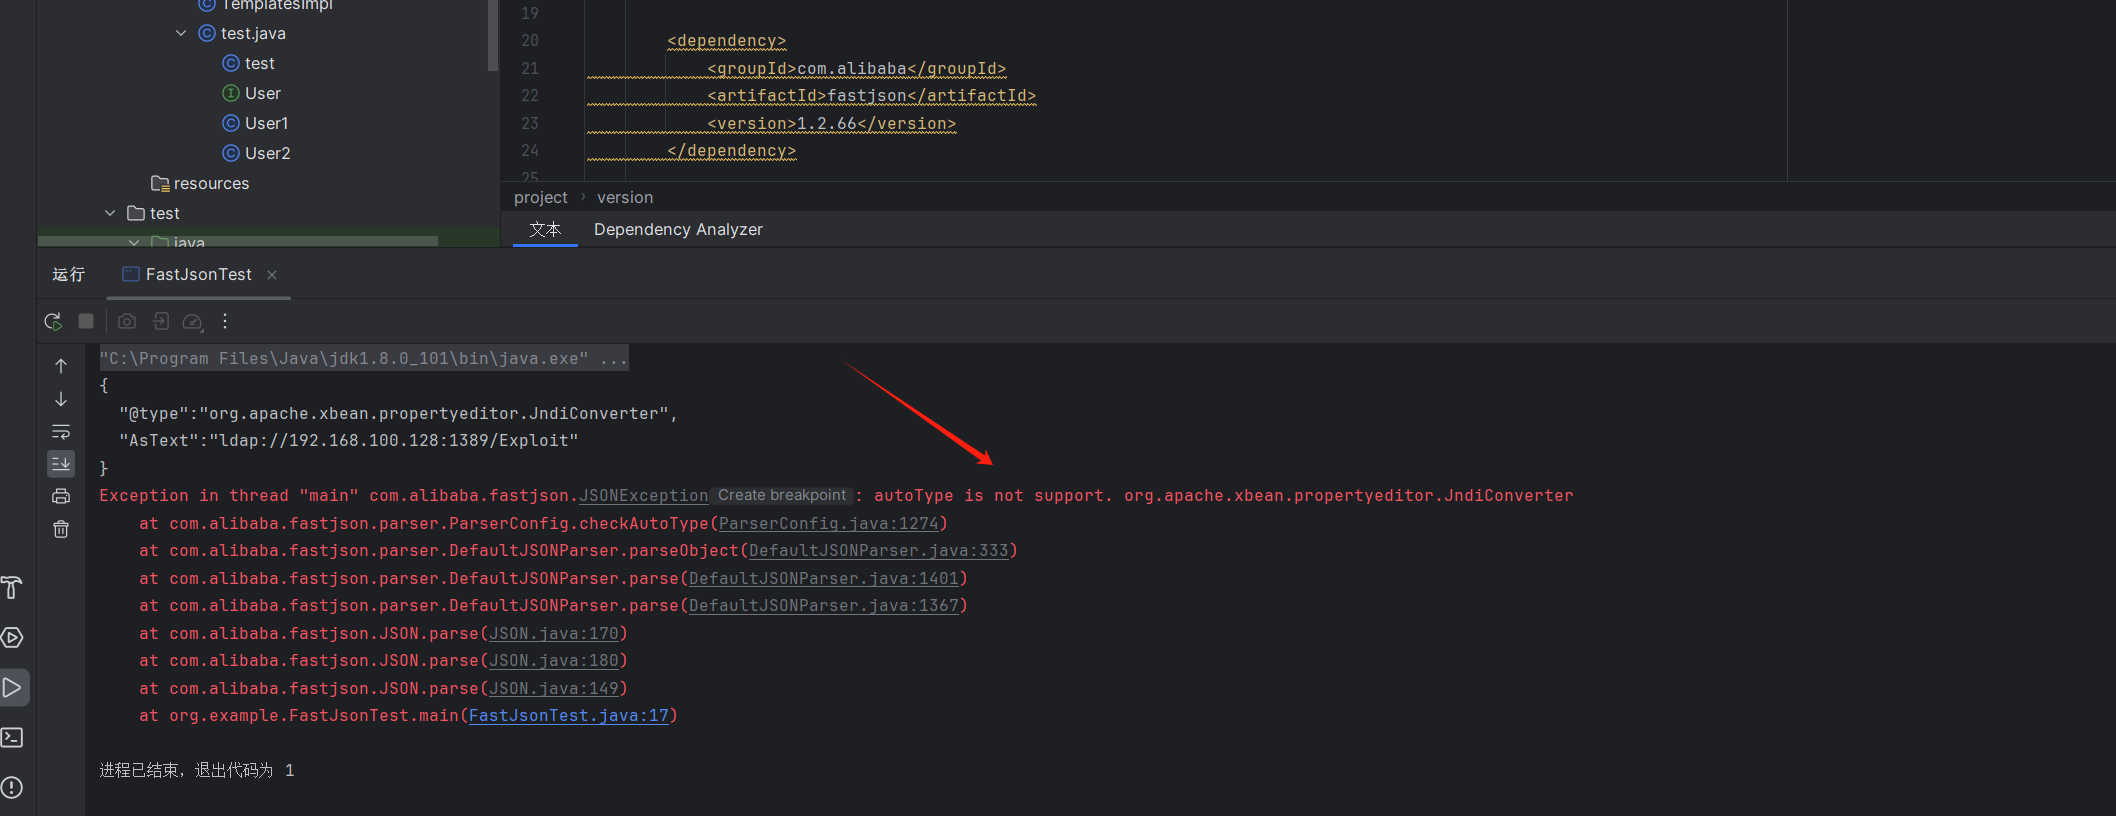Viewport: 2116px width, 816px height.
Task: Collapse the test.java tree node
Action: [x=181, y=33]
